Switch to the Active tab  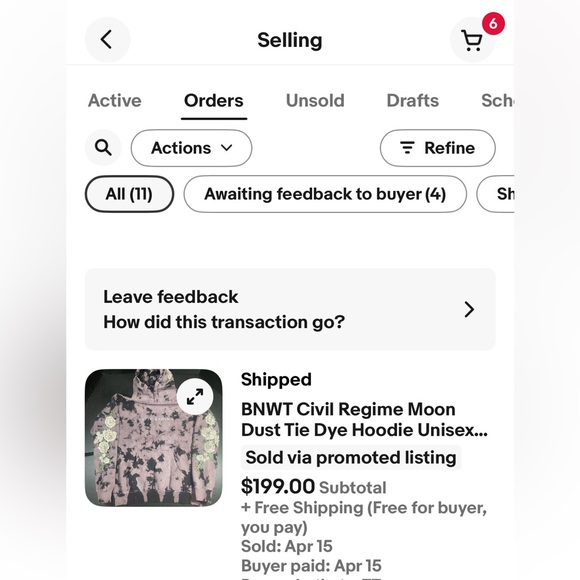pyautogui.click(x=115, y=101)
